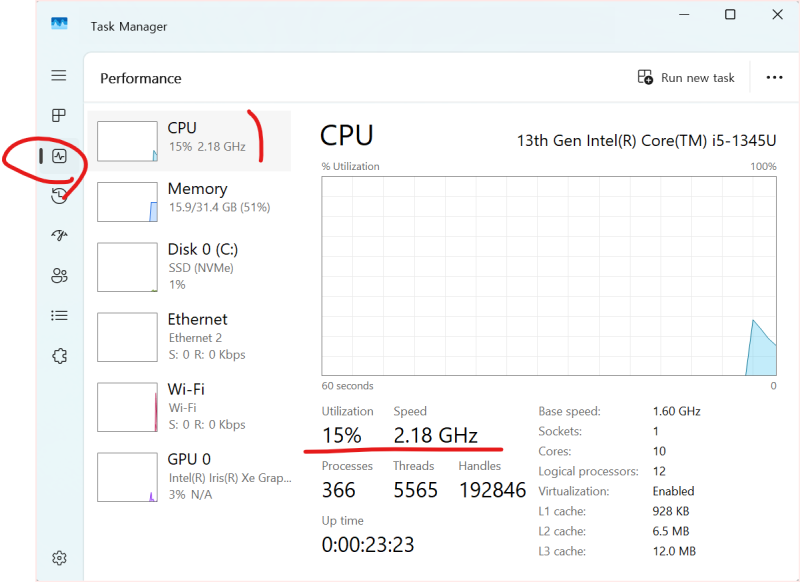Click the CPU utilization graph
The height and width of the screenshot is (582, 800).
(549, 276)
